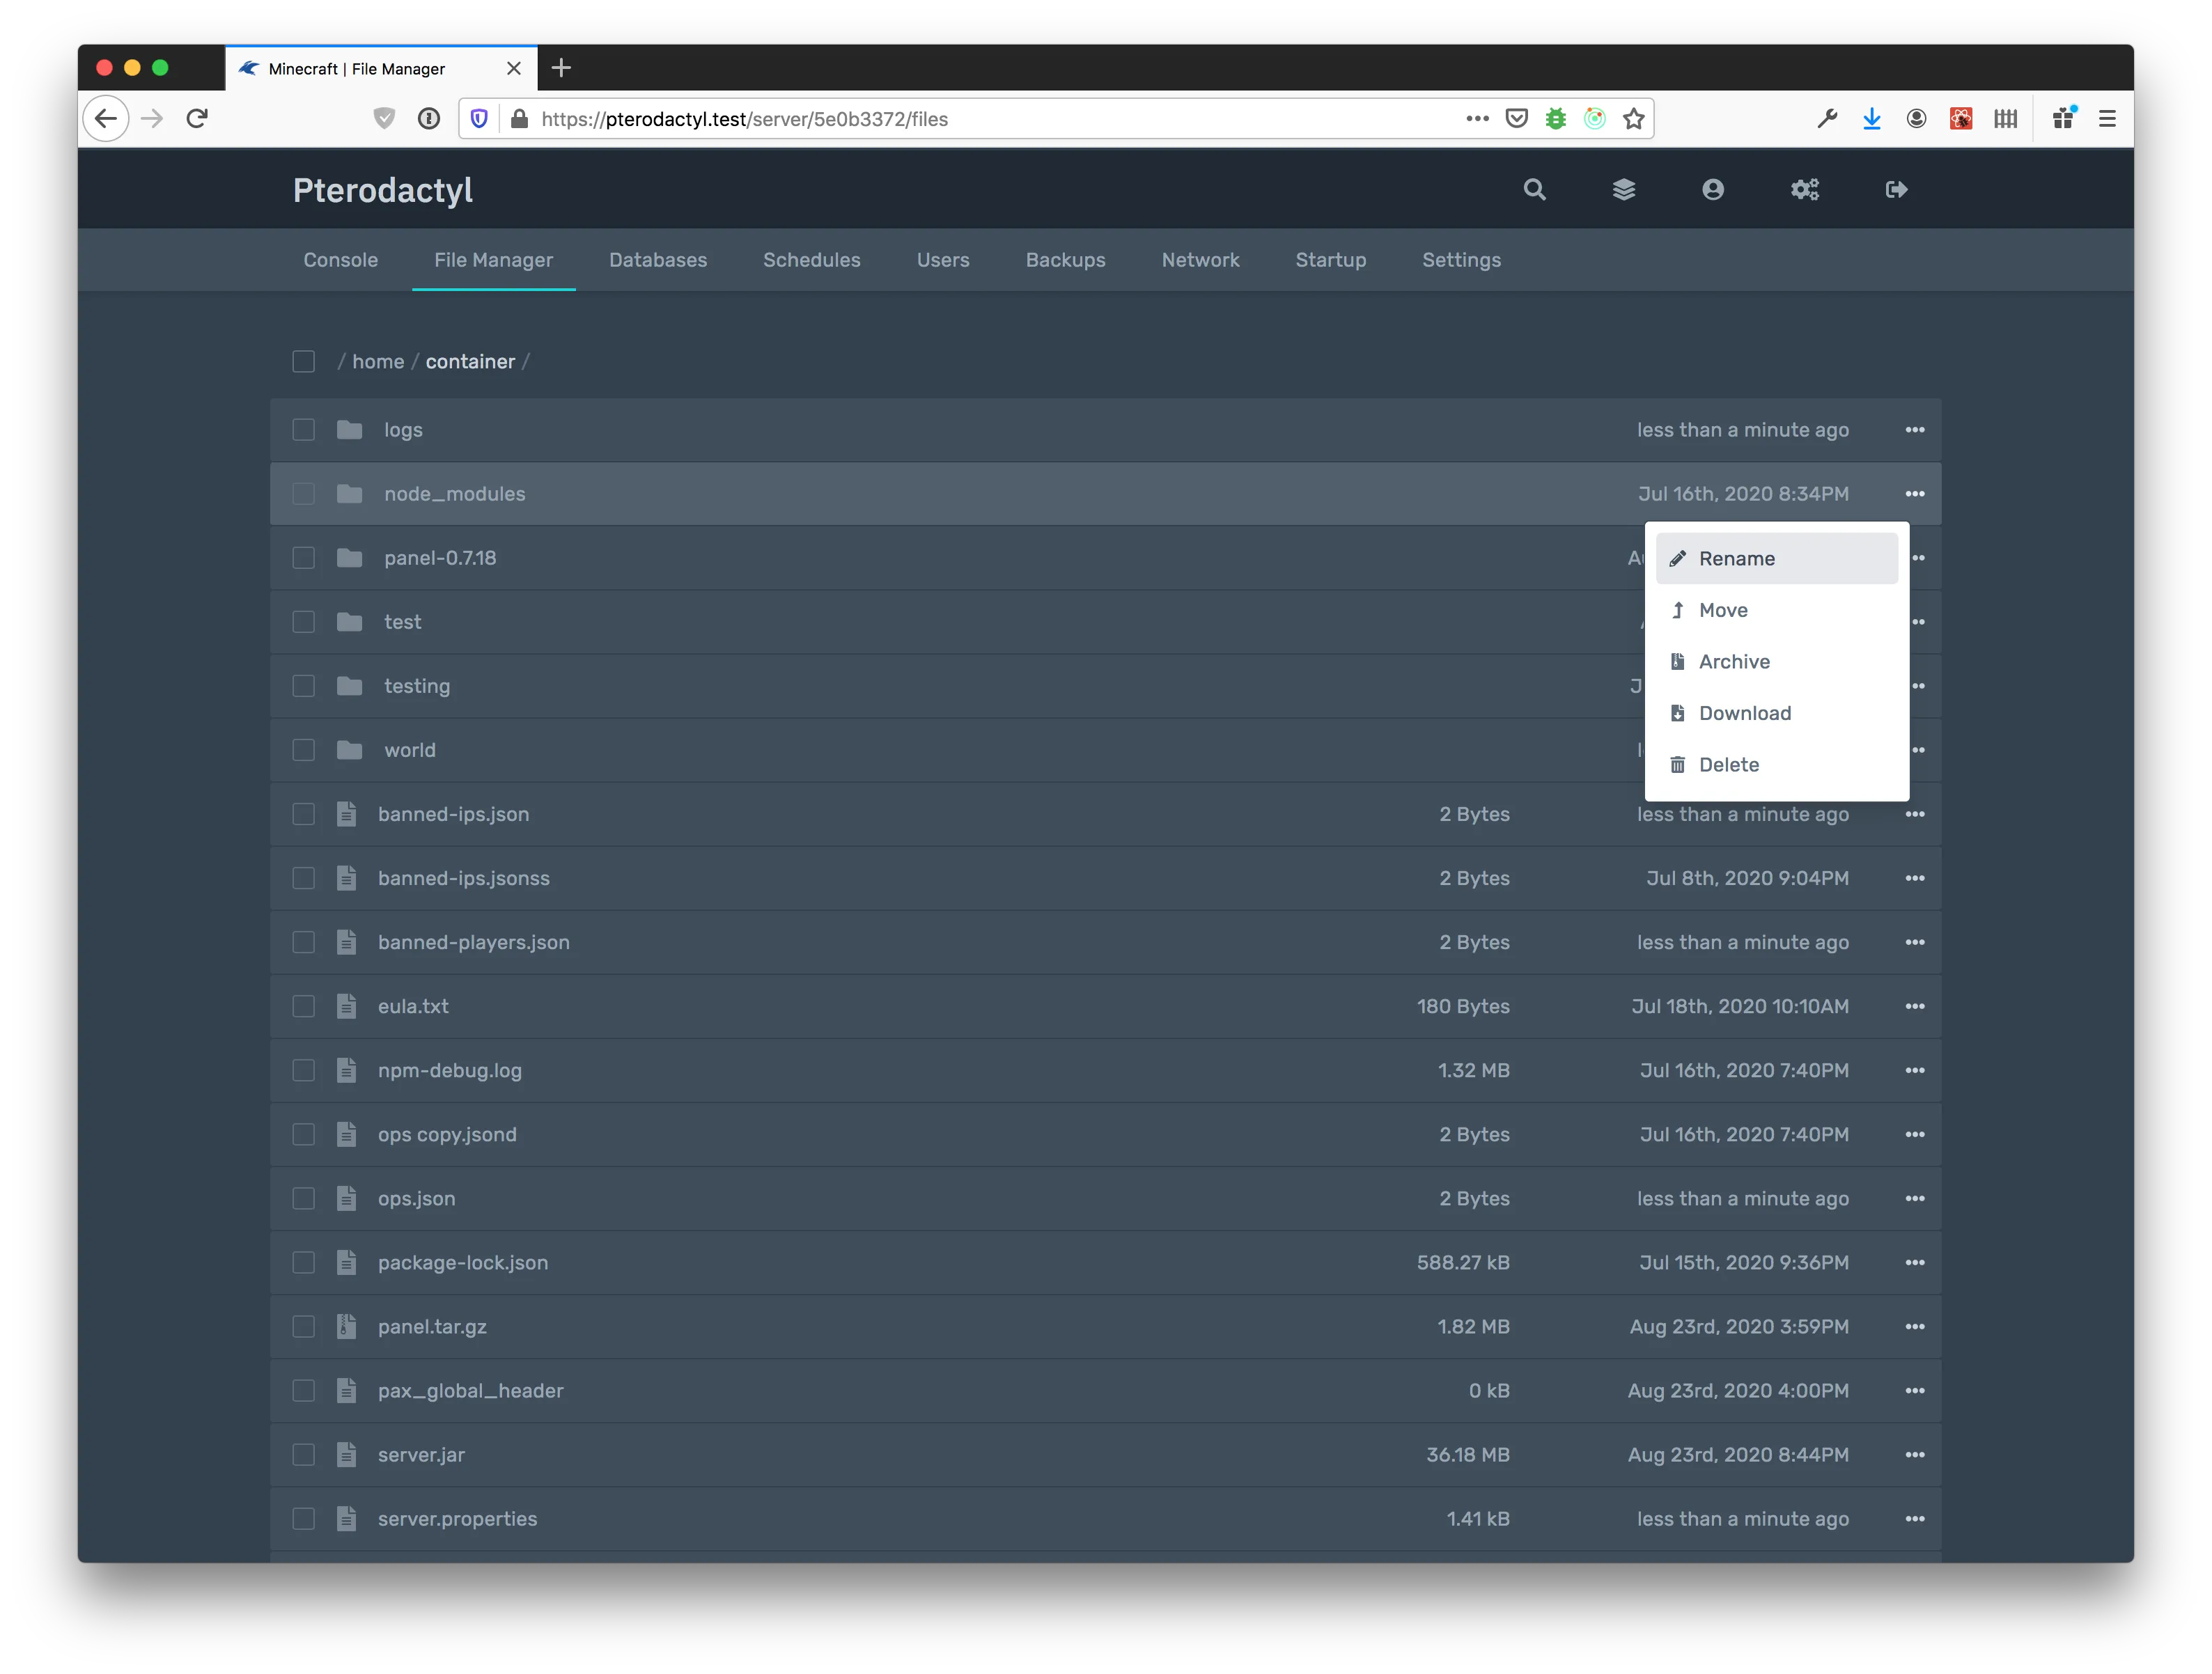This screenshot has height=1674, width=2212.
Task: Open the ellipsis options for server.jar
Action: coord(1916,1455)
